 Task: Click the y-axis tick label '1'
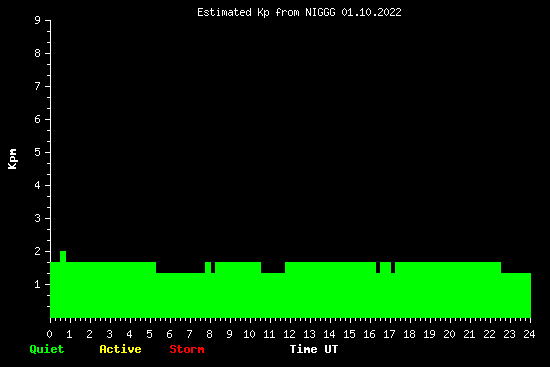point(38,284)
